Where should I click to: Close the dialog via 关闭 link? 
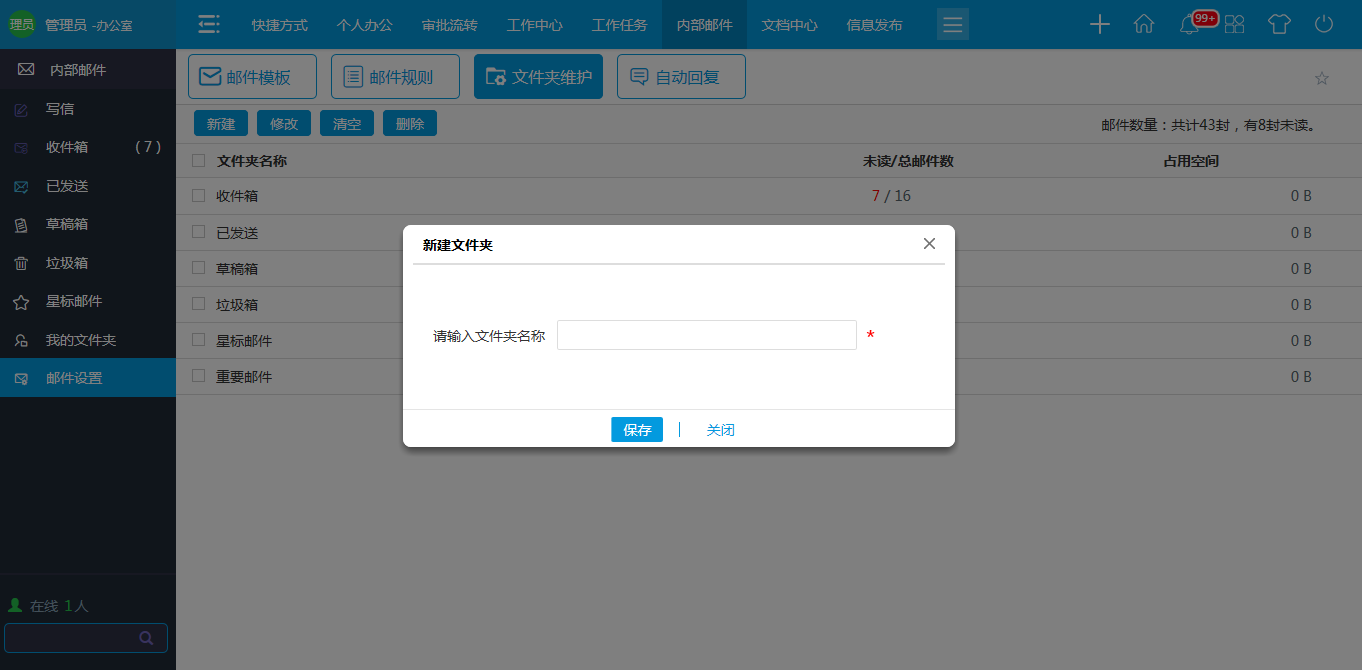(x=720, y=429)
